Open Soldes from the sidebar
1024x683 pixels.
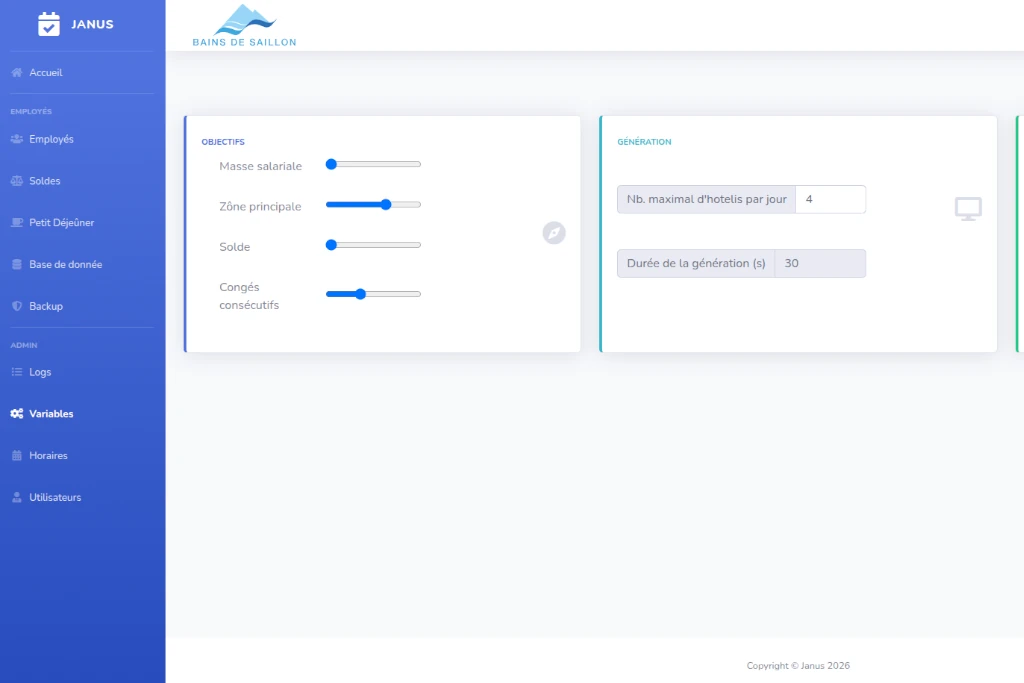pyautogui.click(x=44, y=181)
